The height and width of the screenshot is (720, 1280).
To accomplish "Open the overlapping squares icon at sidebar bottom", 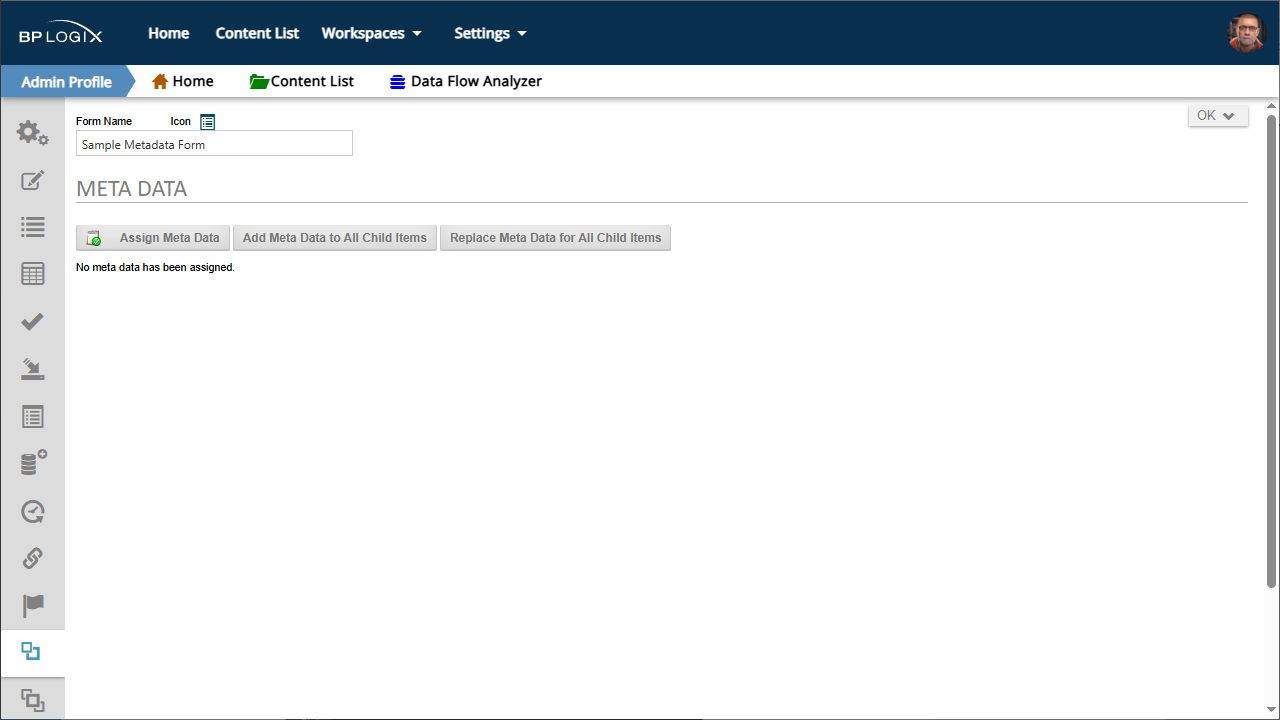I will point(32,700).
